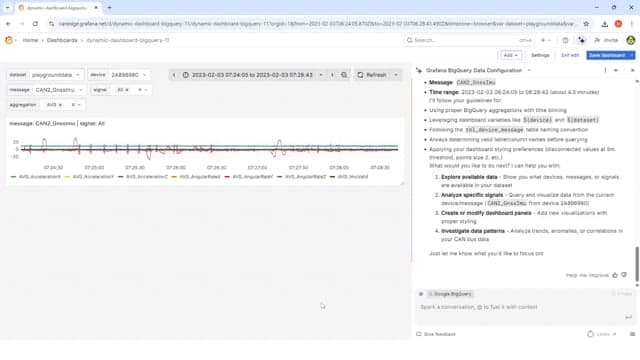Open the device variable dropdown

129,75
